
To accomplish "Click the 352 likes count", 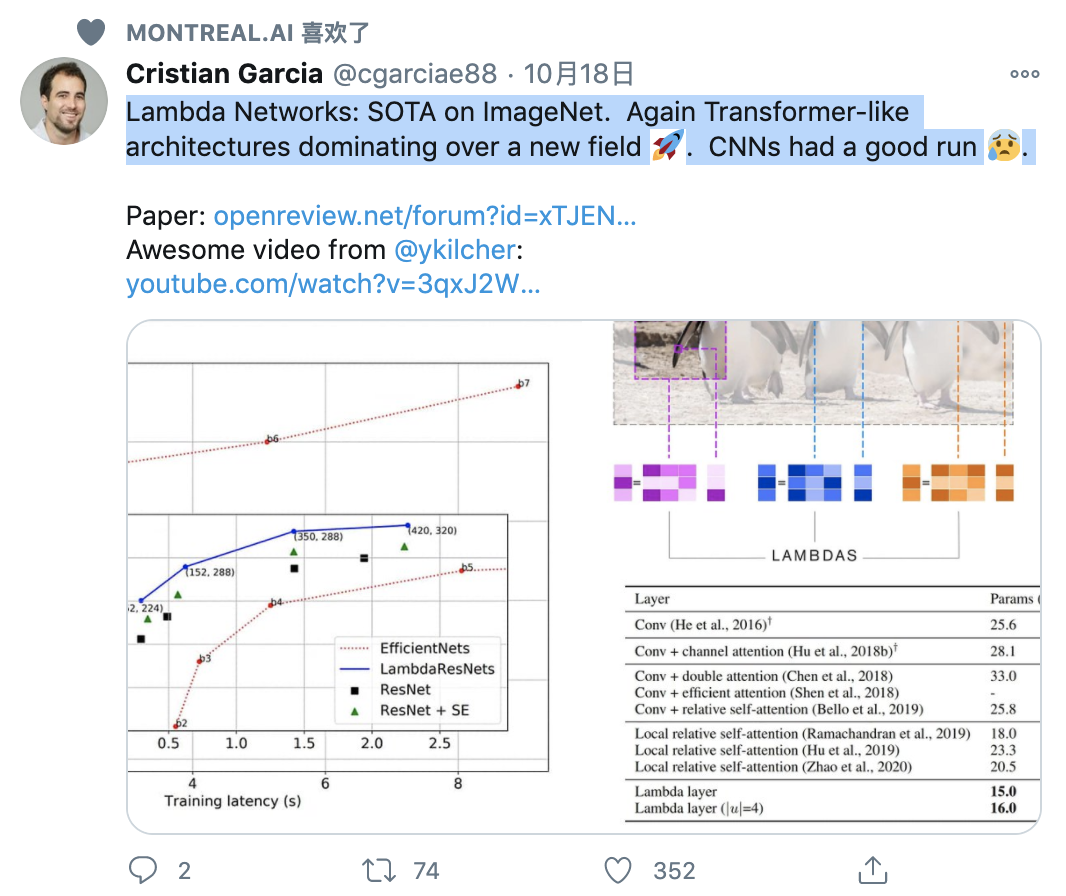I will 674,871.
